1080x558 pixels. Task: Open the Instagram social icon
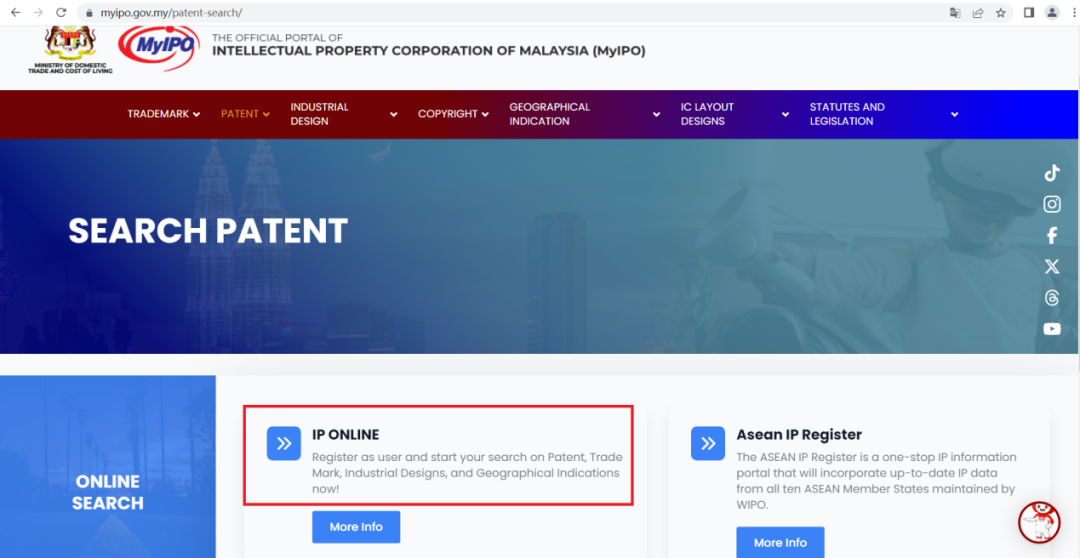pyautogui.click(x=1052, y=204)
